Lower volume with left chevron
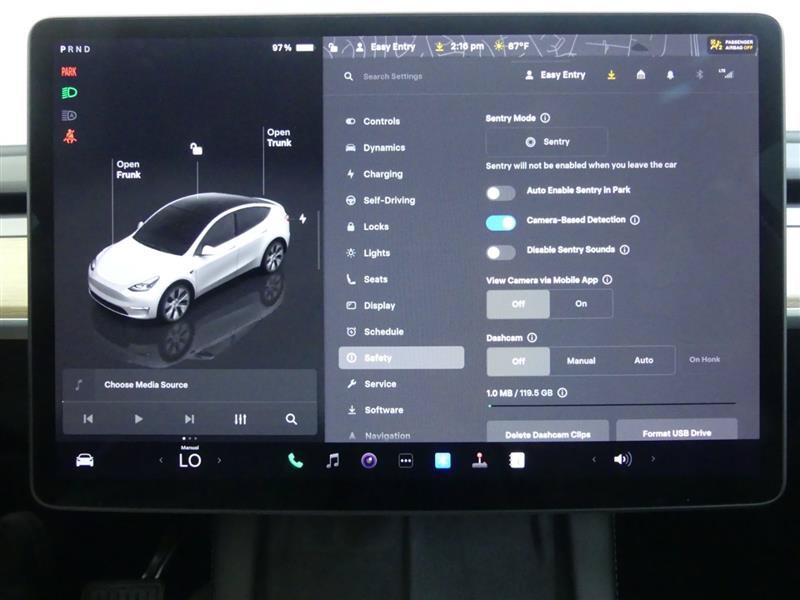800x600 pixels. (593, 460)
